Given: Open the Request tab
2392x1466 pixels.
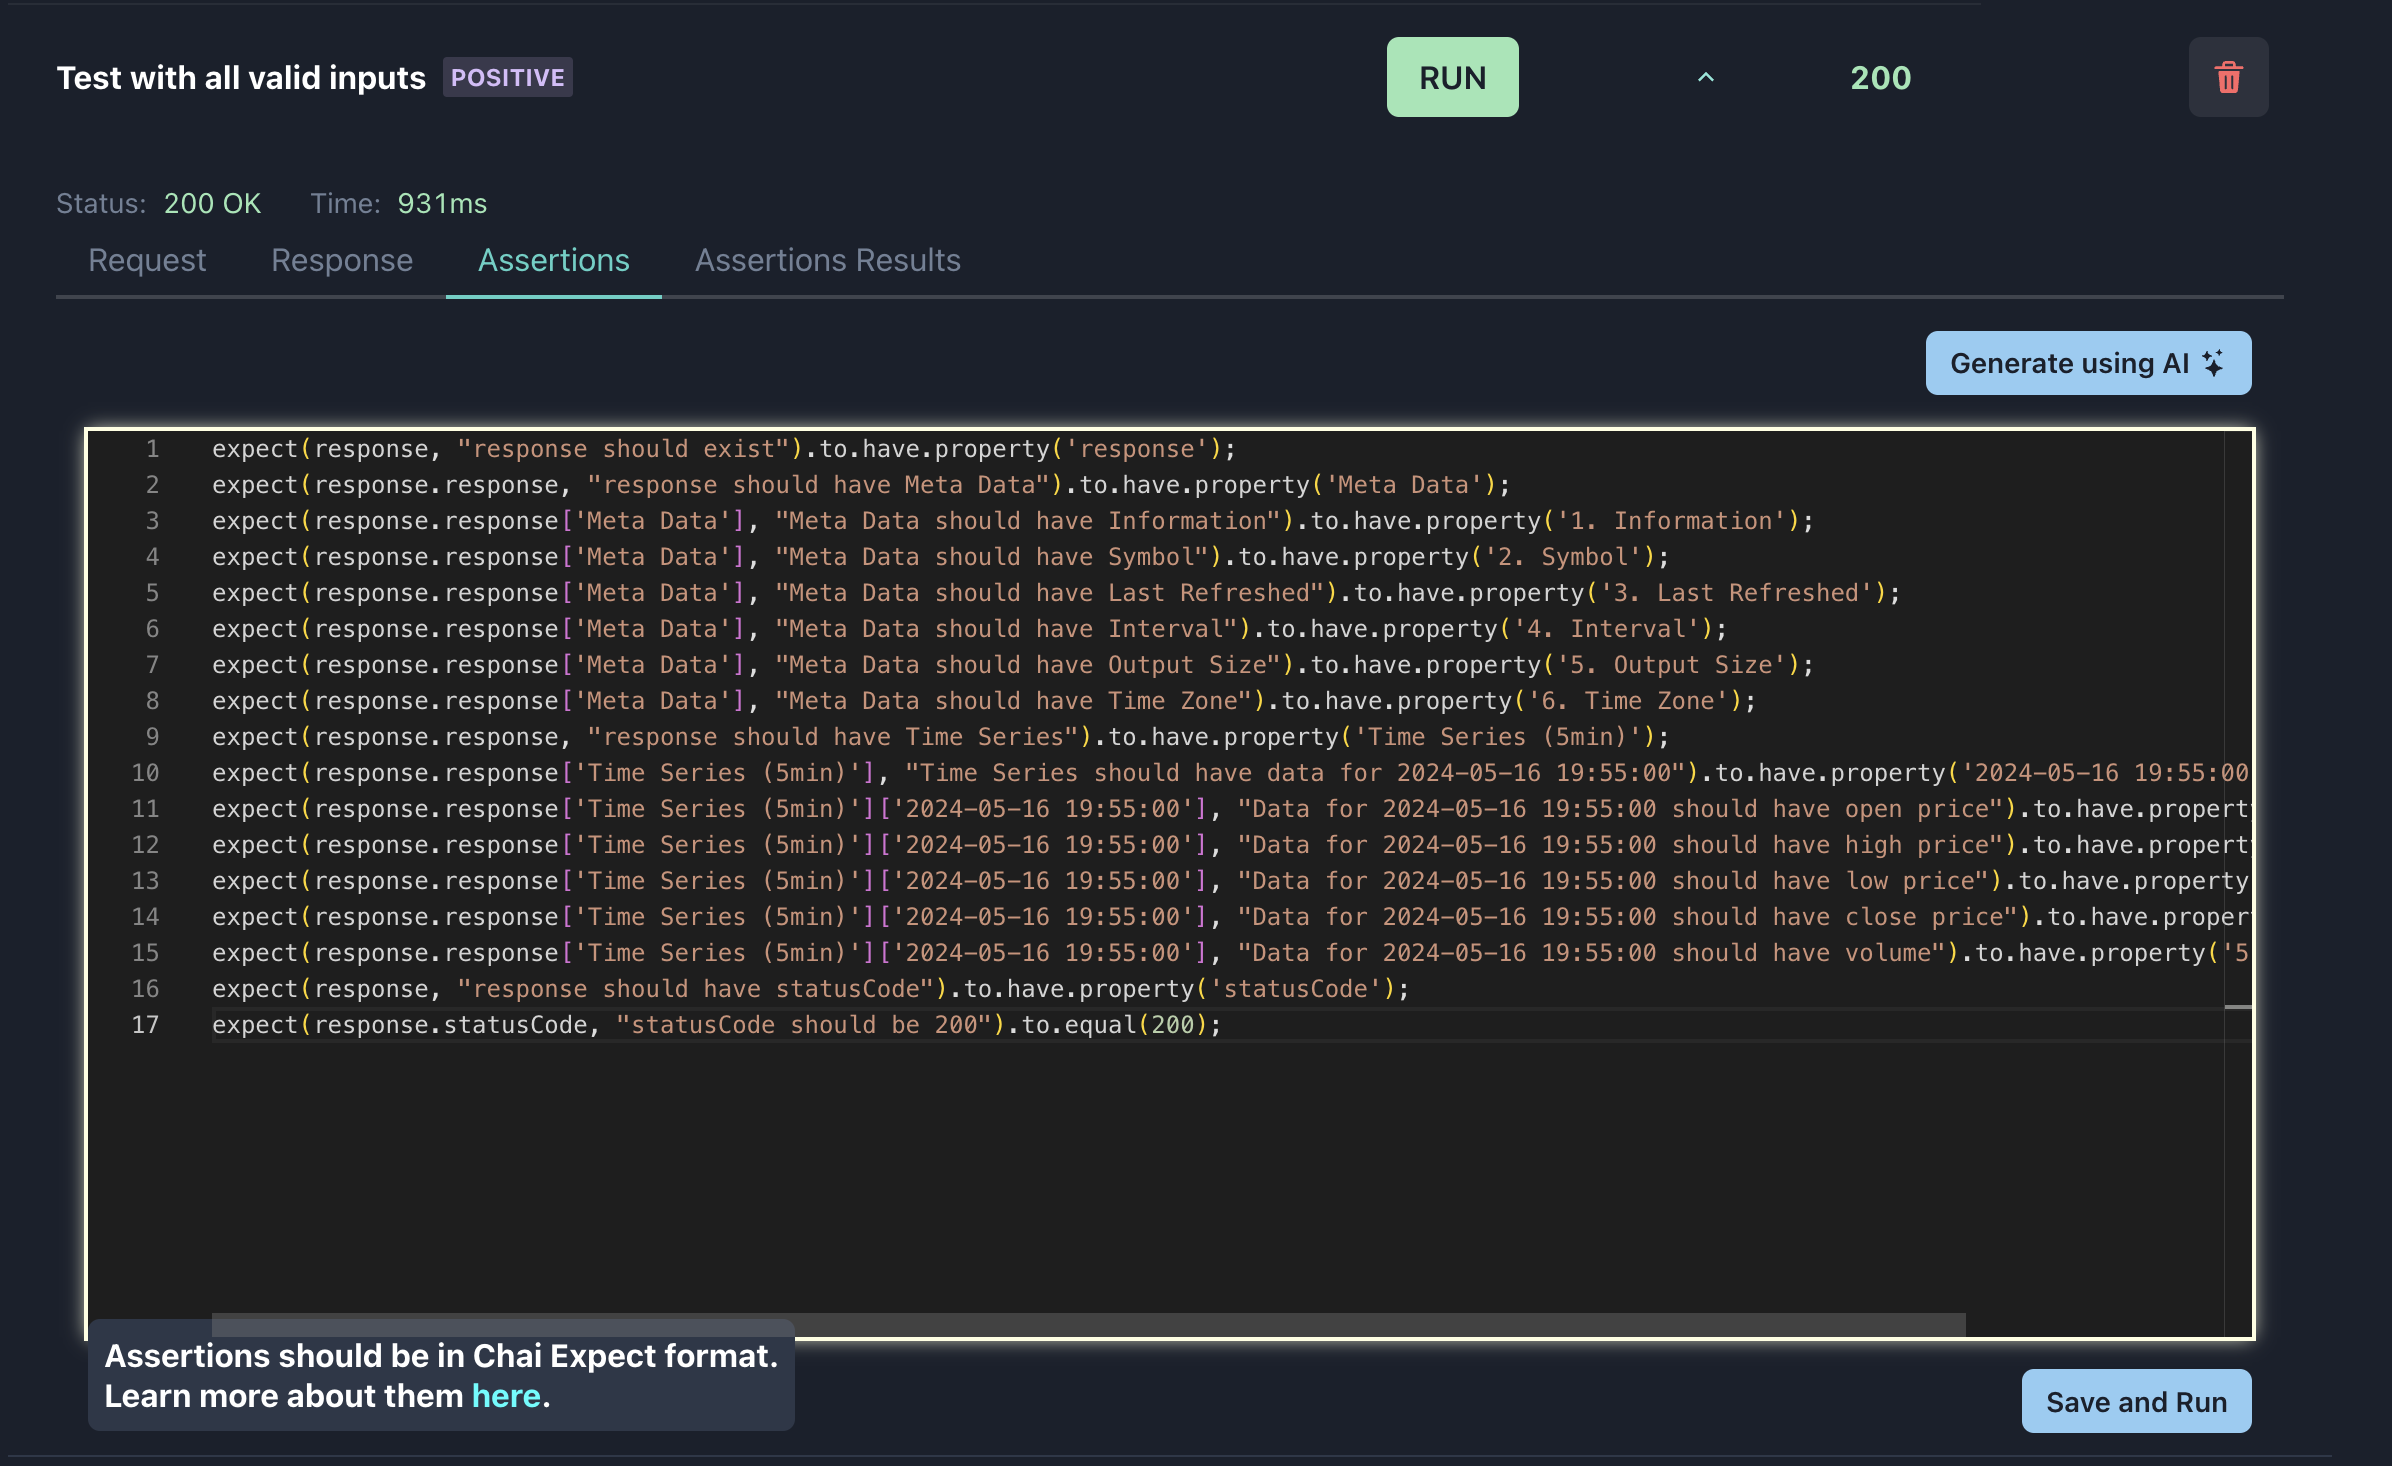Looking at the screenshot, I should 147,260.
